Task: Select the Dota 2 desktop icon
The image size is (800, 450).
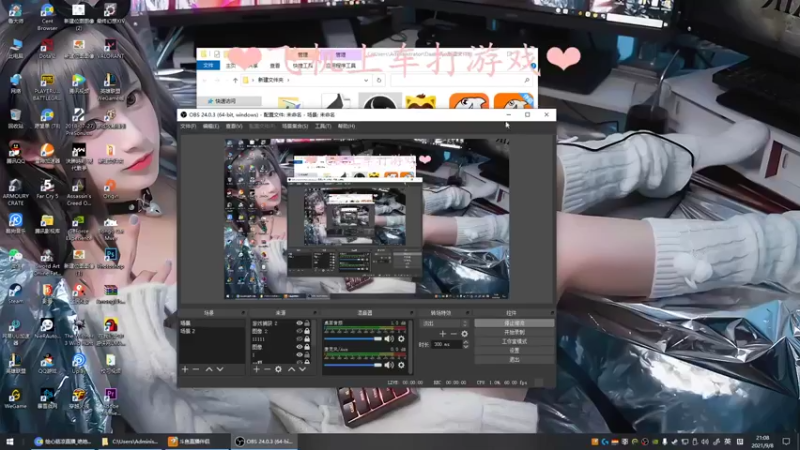Action: click(47, 49)
